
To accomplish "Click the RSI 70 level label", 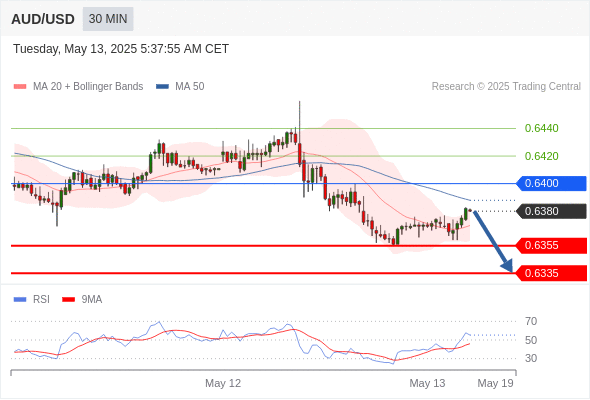I will tap(531, 321).
